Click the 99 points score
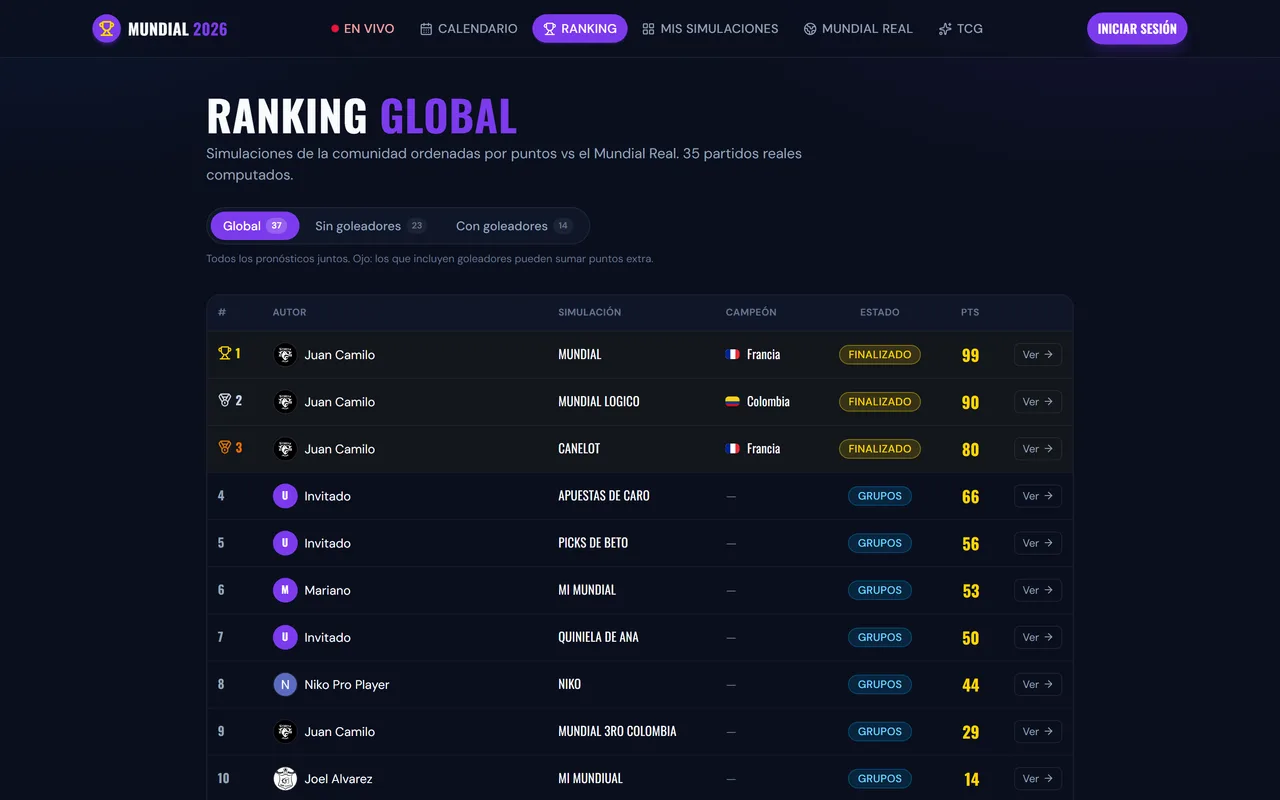The height and width of the screenshot is (800, 1280). pyautogui.click(x=970, y=355)
